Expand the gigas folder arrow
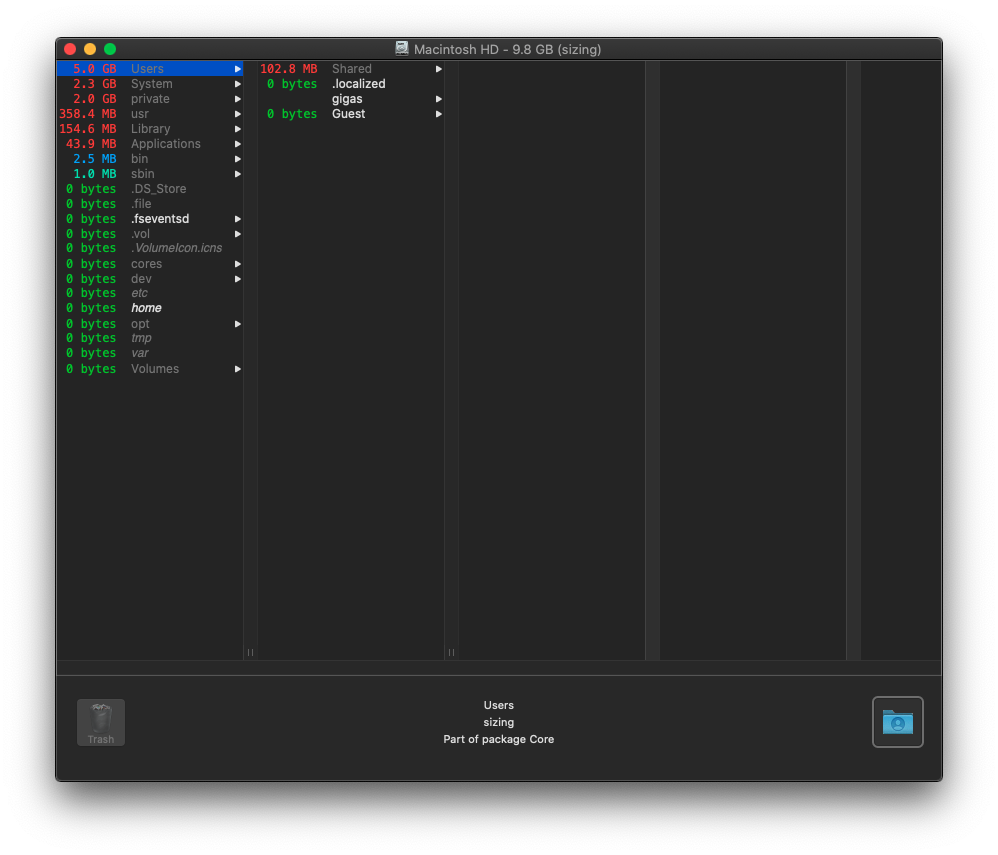The image size is (998, 855). [x=439, y=99]
